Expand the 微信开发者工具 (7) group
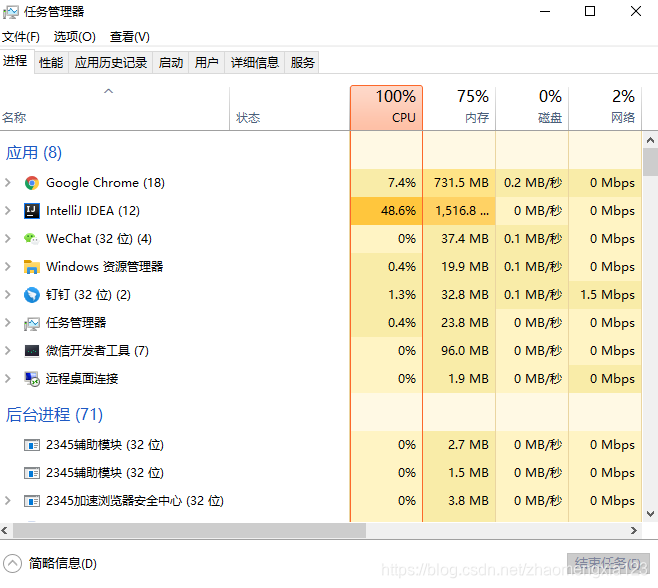 [x=8, y=350]
